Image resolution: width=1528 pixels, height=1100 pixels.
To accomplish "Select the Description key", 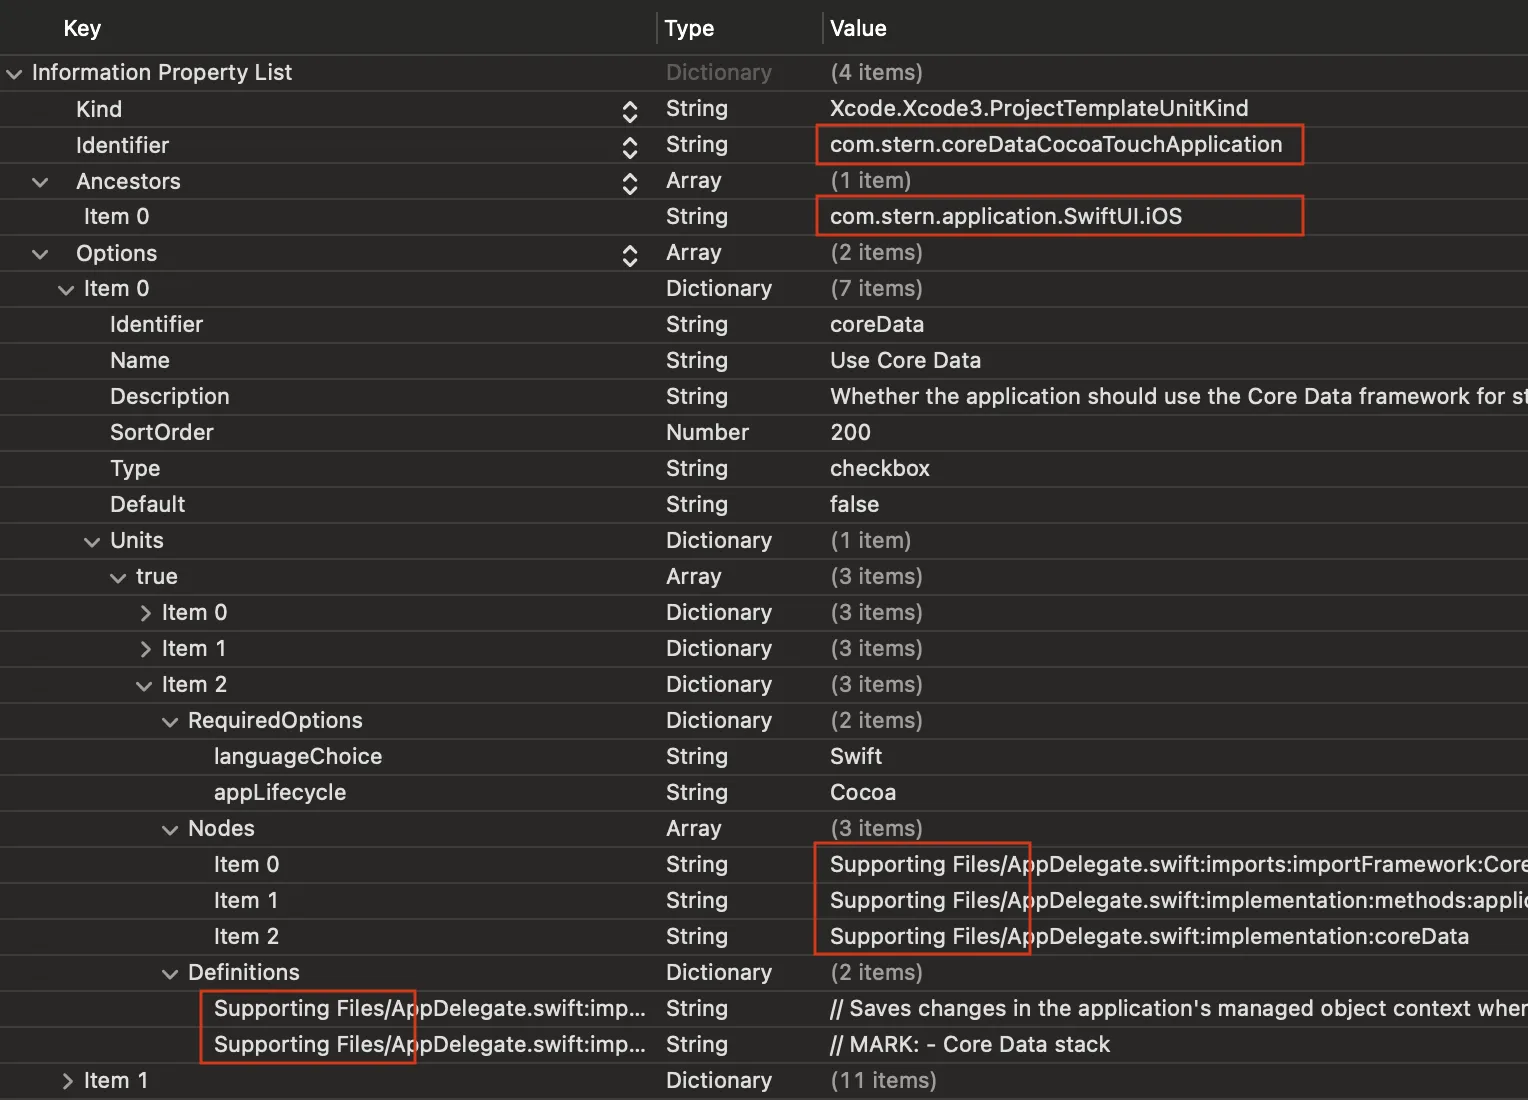I will pos(170,396).
